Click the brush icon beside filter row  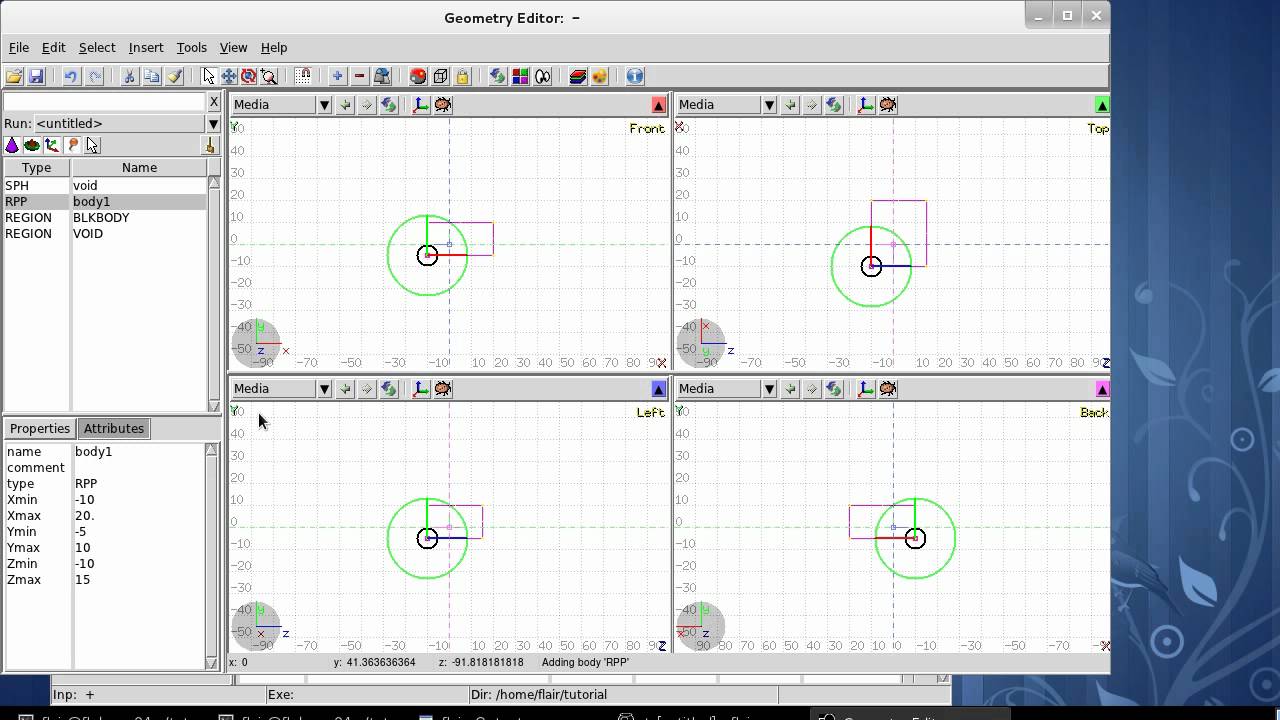click(x=210, y=146)
